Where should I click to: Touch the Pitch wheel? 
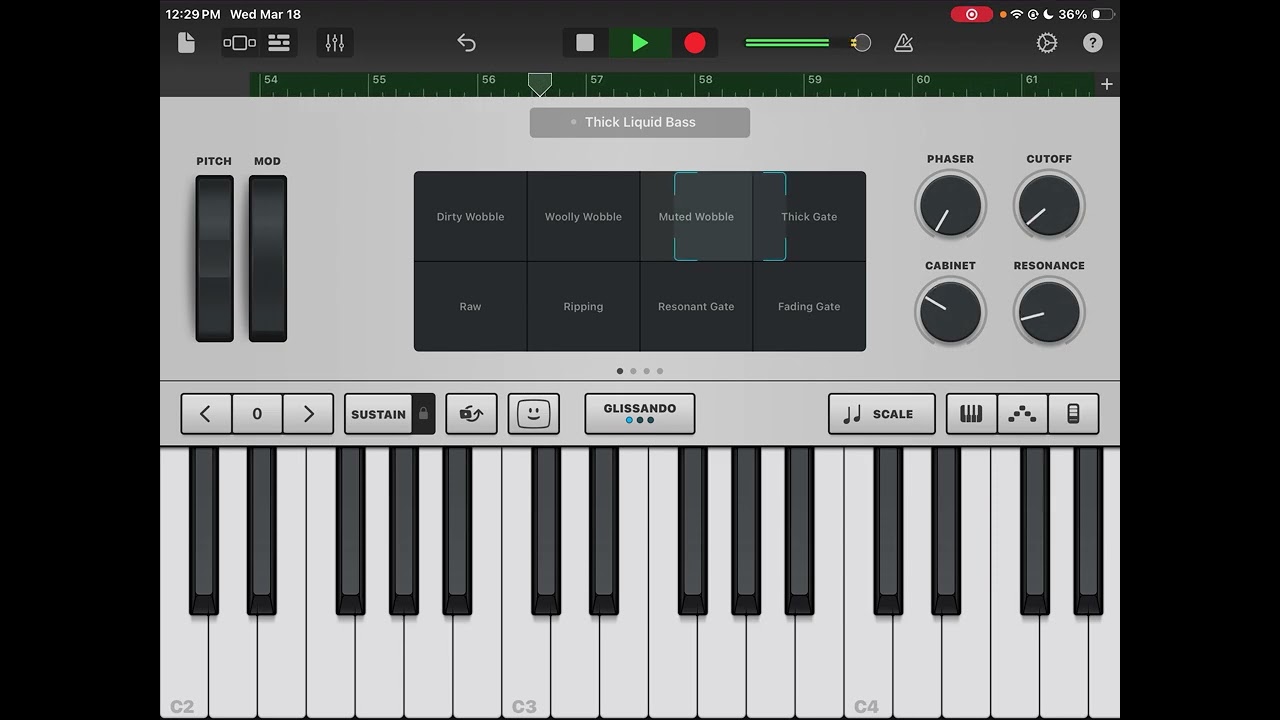(x=214, y=258)
